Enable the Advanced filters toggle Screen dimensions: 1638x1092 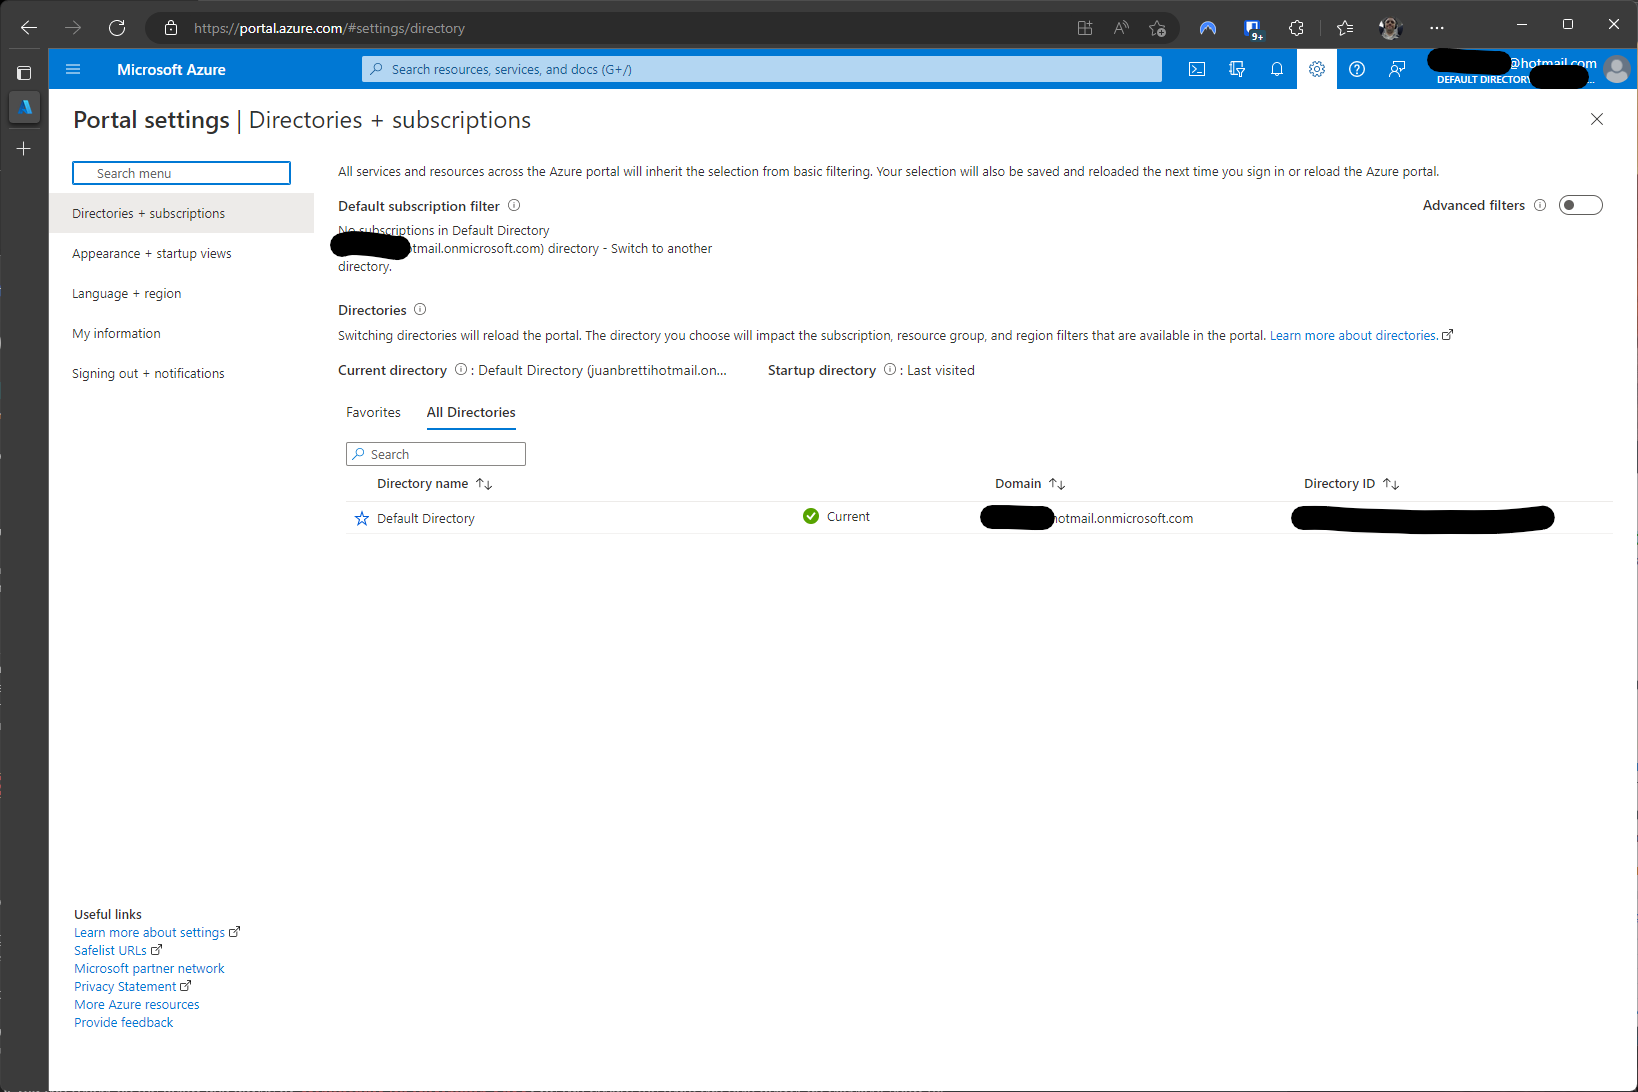1581,205
